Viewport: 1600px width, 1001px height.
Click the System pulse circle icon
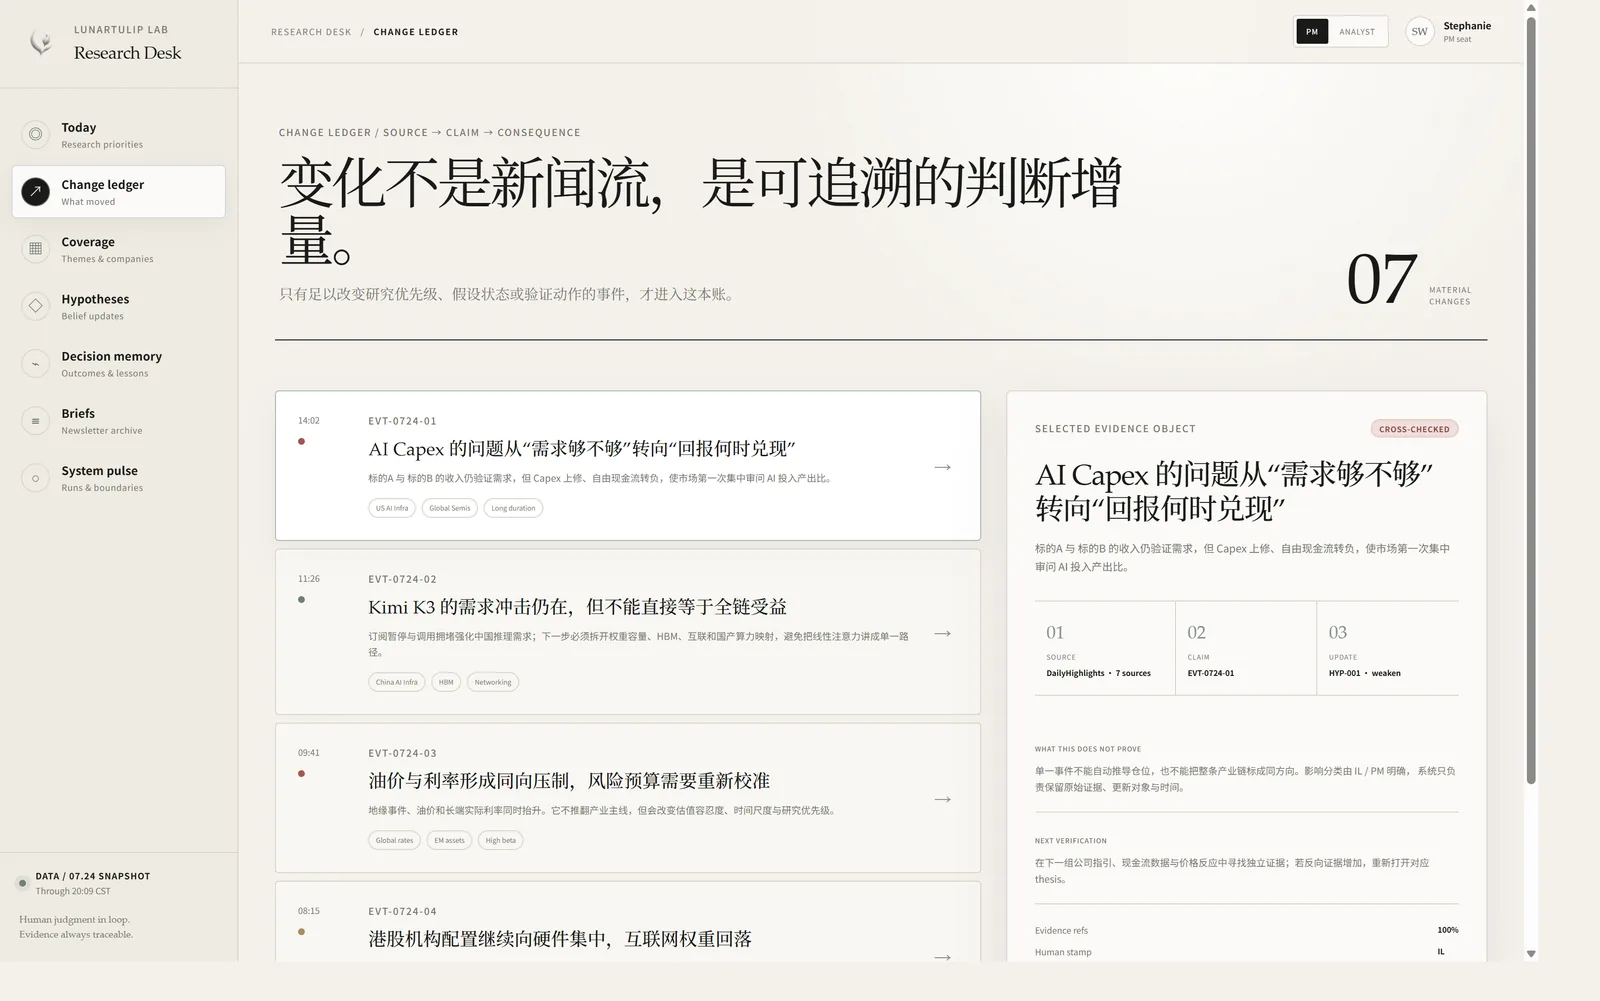pos(35,478)
